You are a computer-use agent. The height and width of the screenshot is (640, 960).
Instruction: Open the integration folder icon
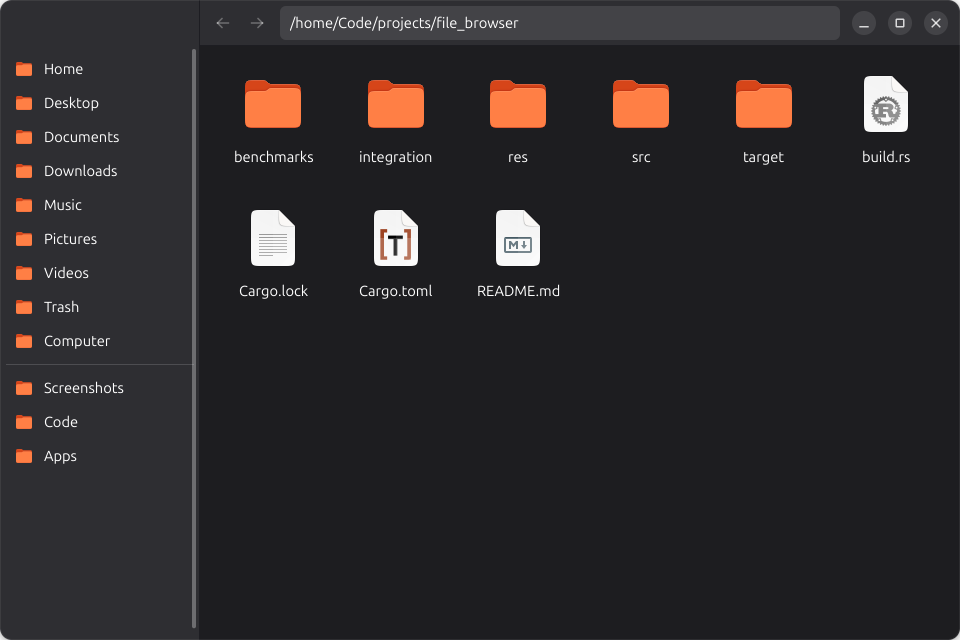click(x=396, y=104)
